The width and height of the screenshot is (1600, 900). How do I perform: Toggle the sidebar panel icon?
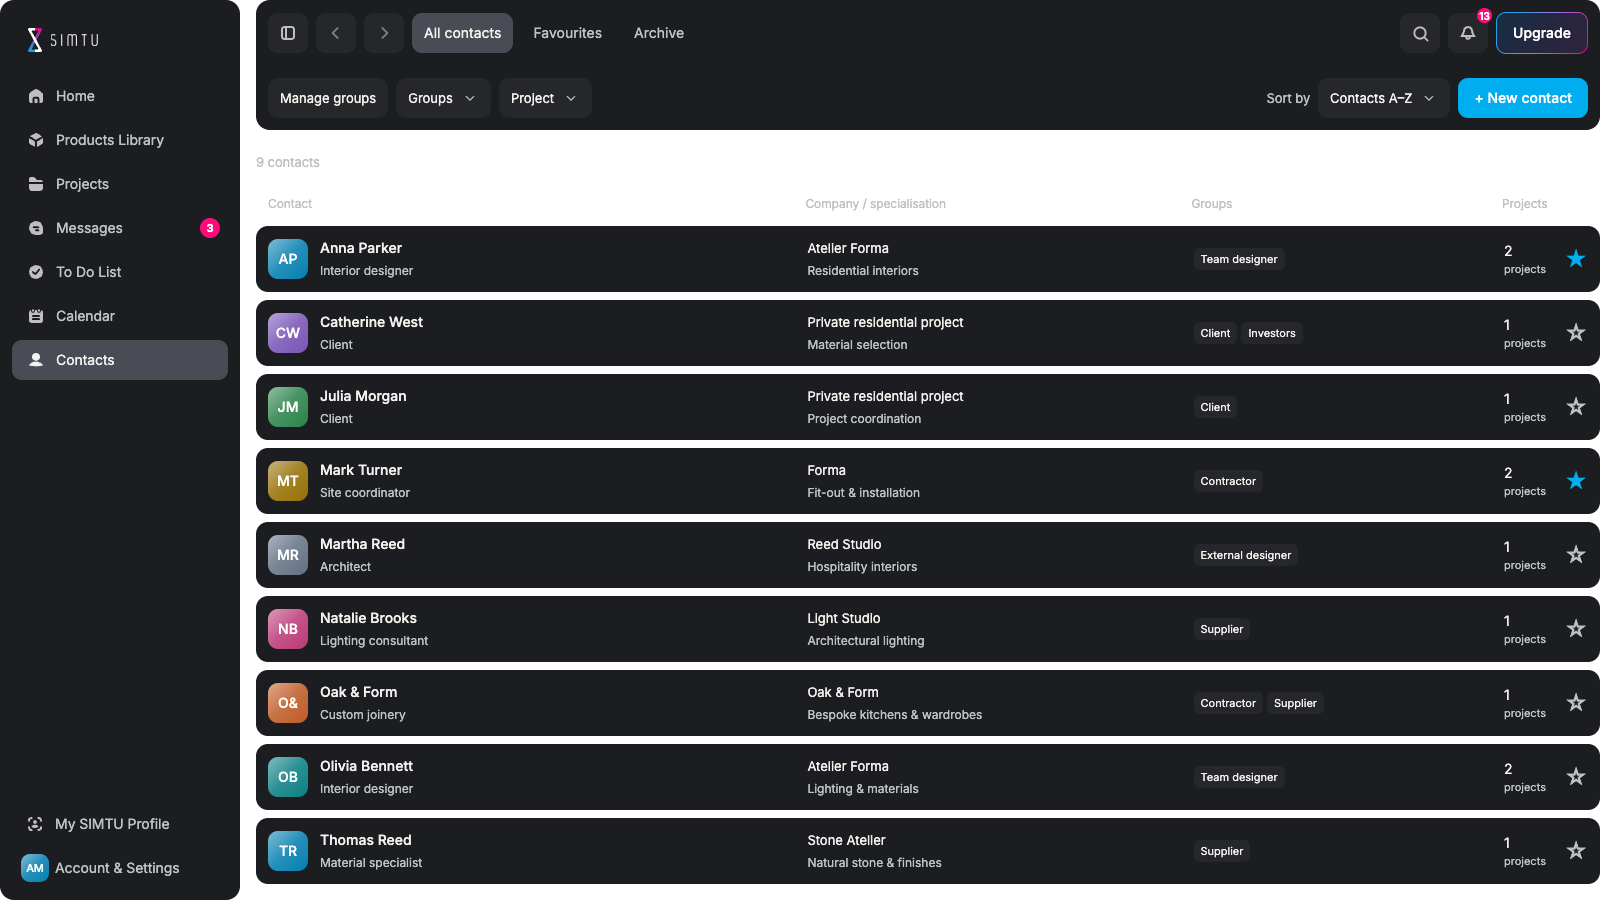288,33
